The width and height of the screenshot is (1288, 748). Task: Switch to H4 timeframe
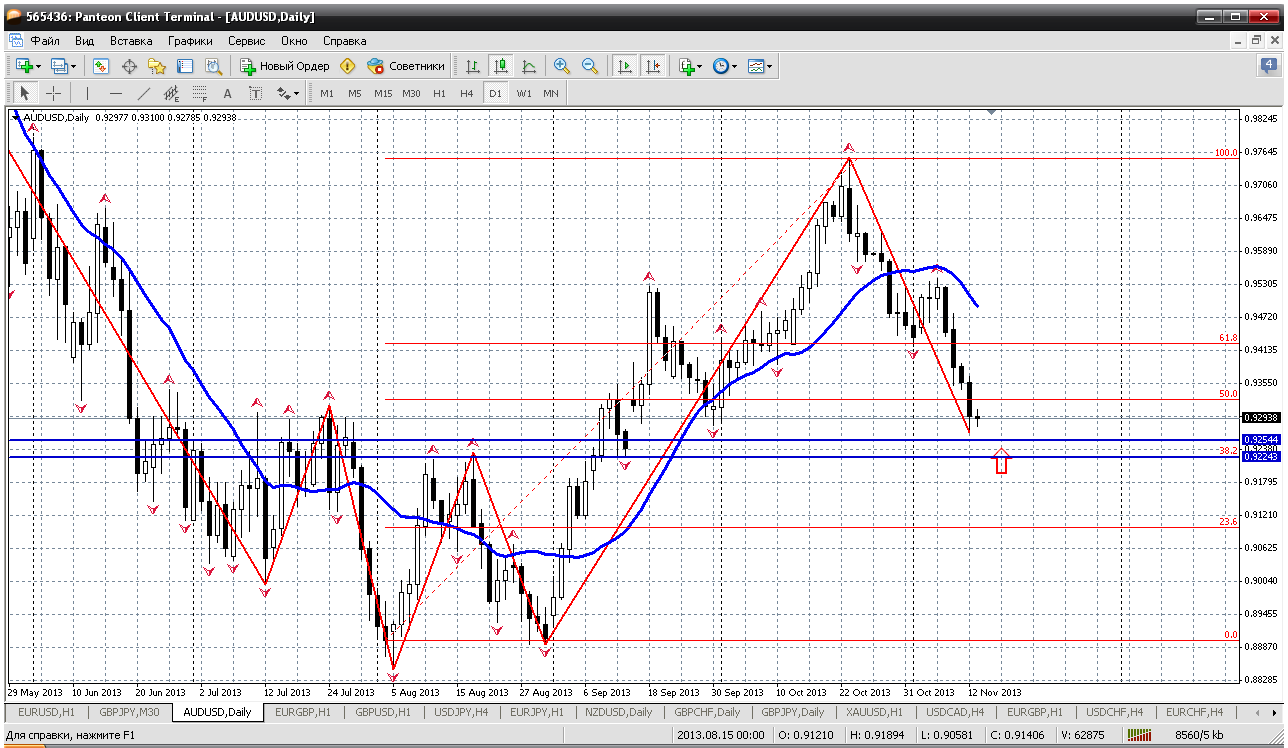coord(467,93)
